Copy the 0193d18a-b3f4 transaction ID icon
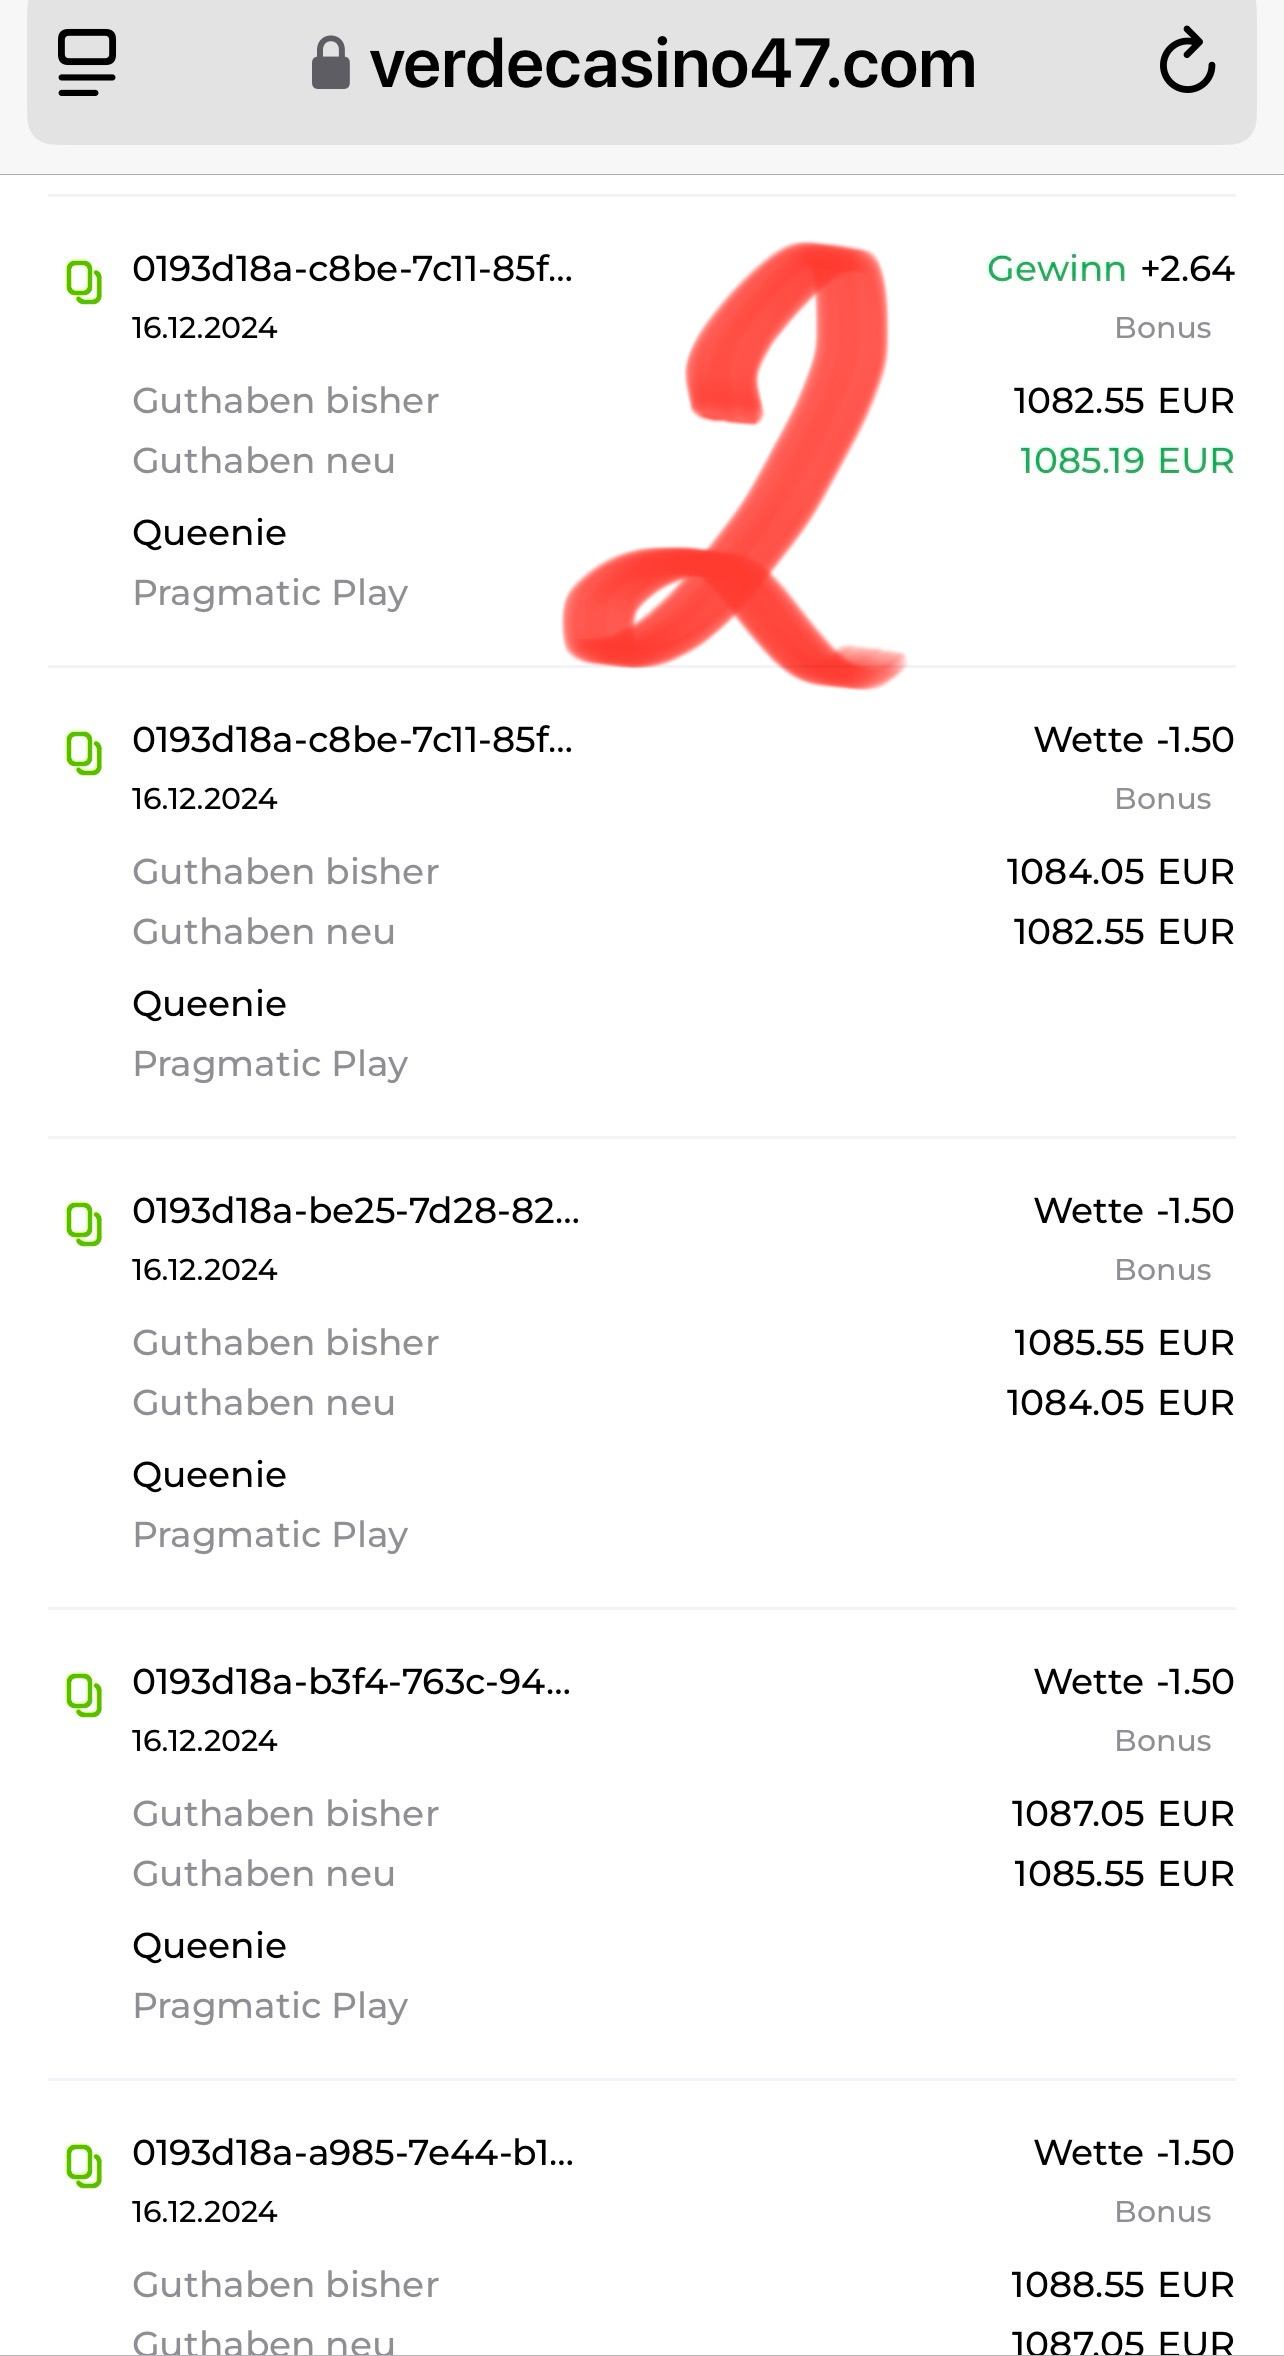 (84, 1695)
